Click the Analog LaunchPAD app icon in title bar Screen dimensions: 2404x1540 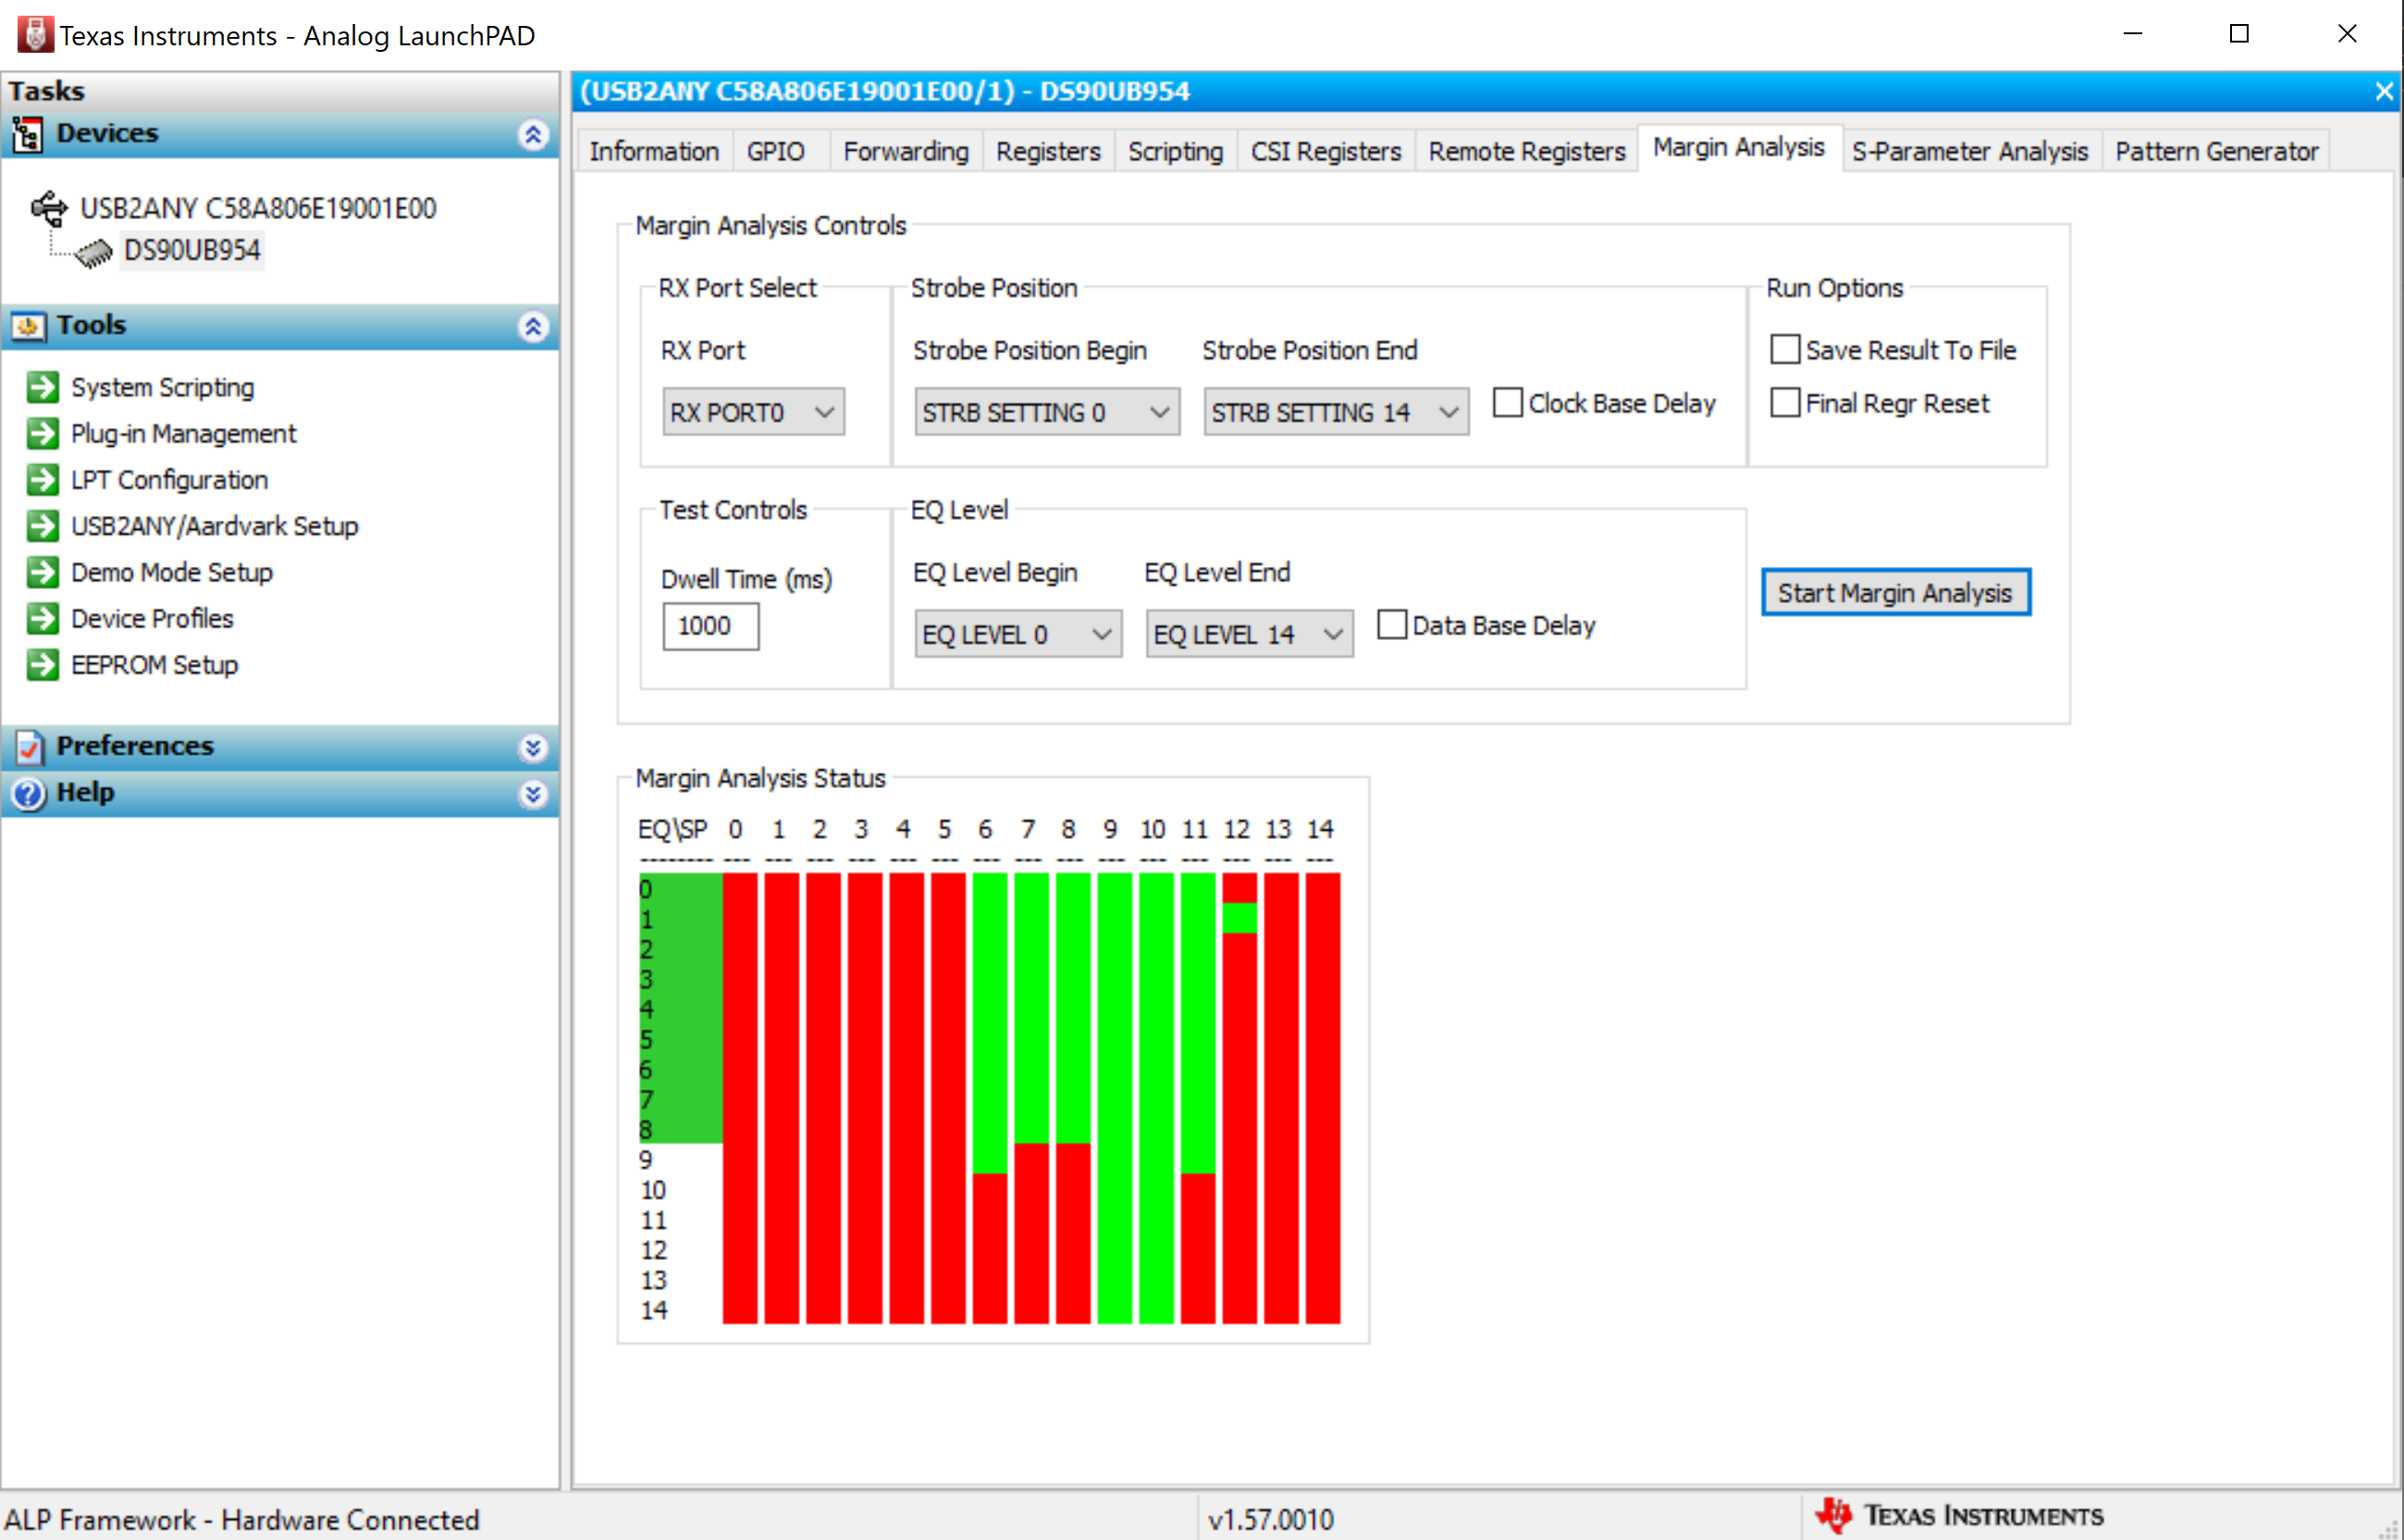point(35,34)
